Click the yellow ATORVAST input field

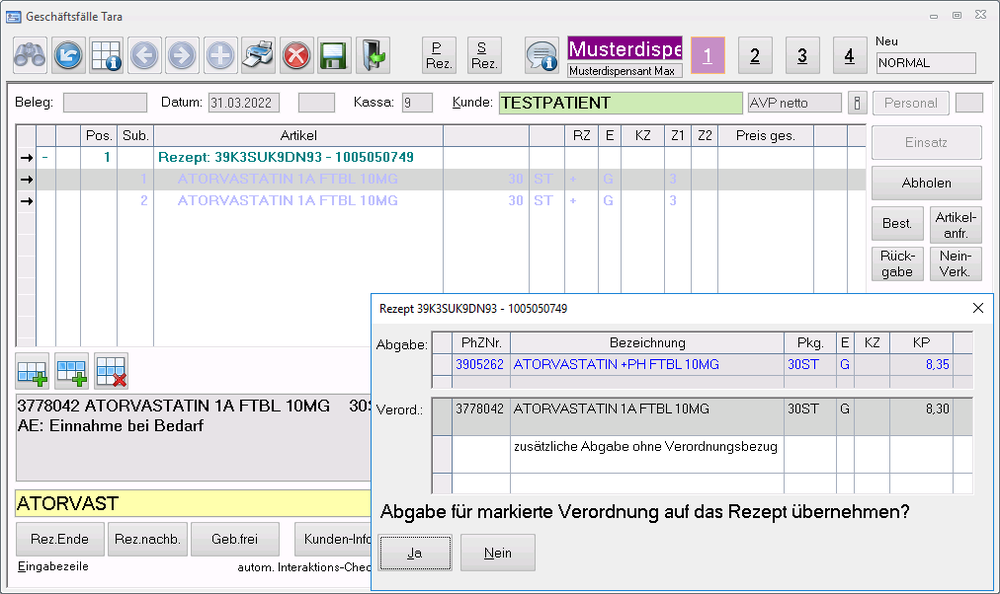click(190, 505)
